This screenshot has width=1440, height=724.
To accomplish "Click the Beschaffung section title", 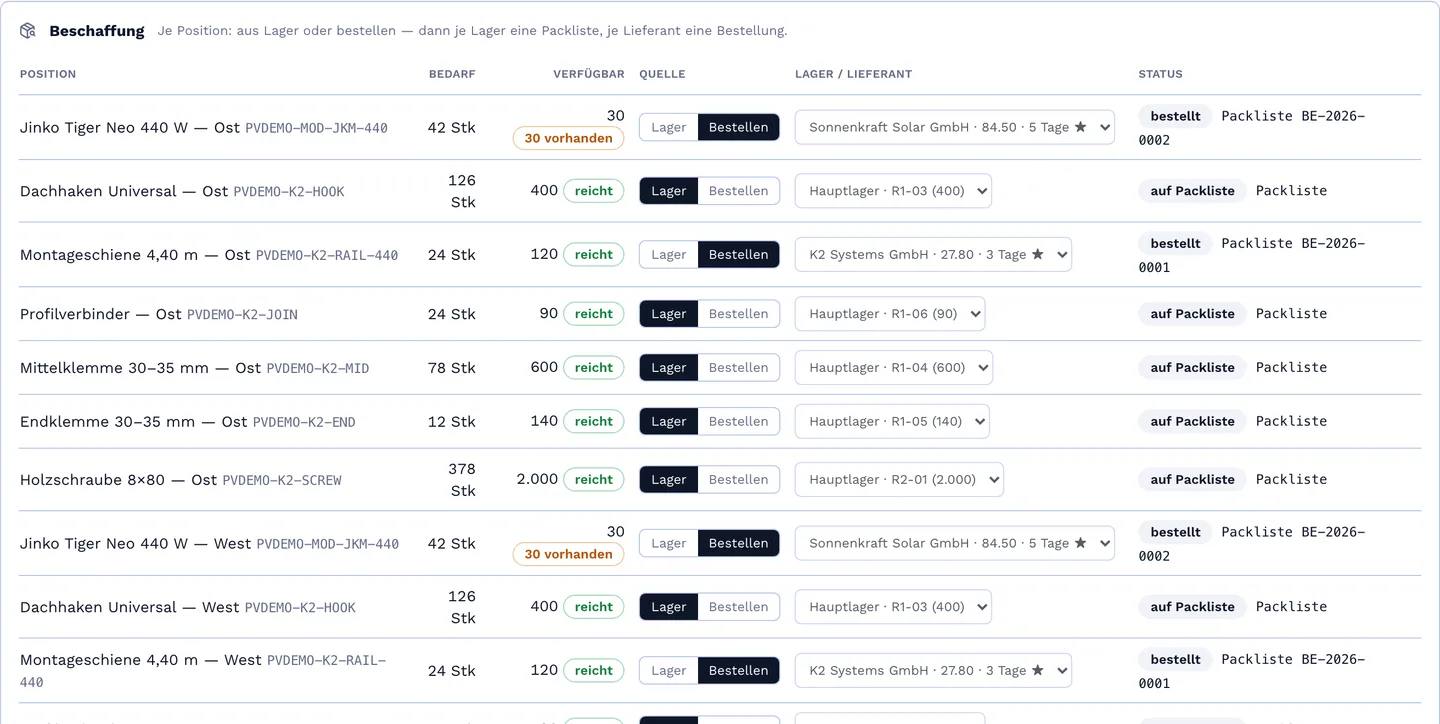I will (x=97, y=31).
